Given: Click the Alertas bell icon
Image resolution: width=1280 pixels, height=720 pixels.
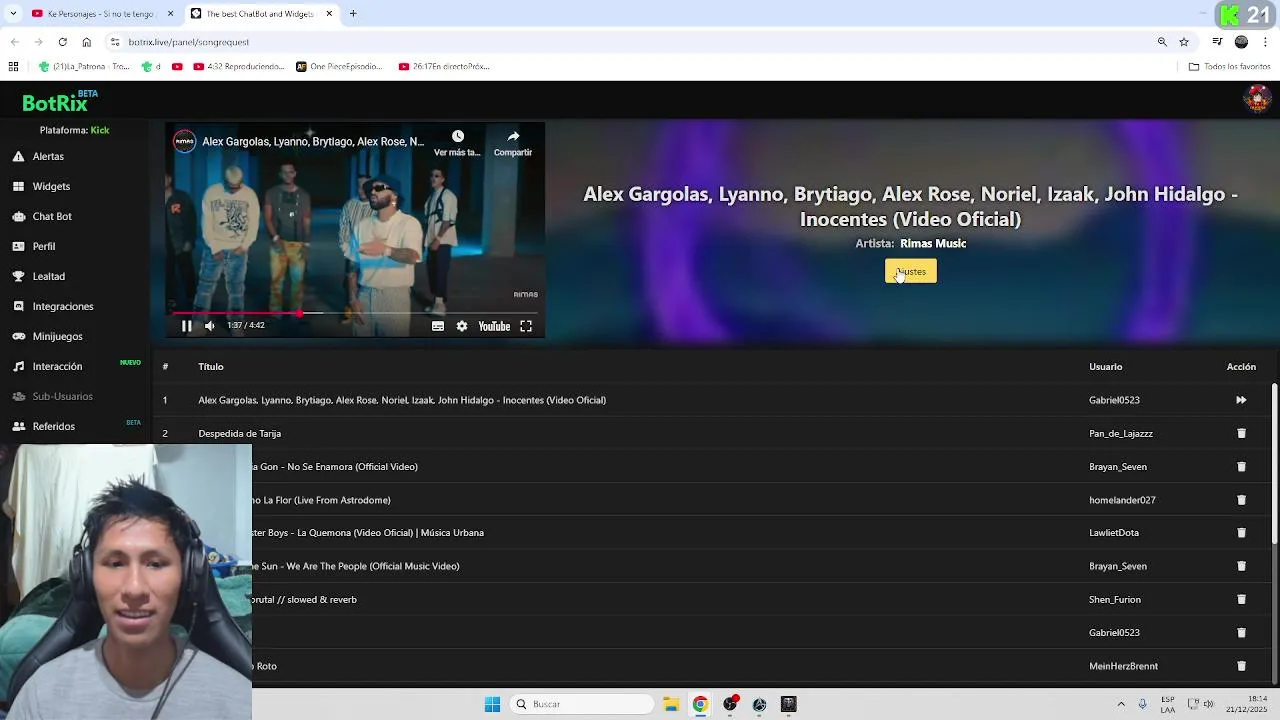Looking at the screenshot, I should pos(18,157).
